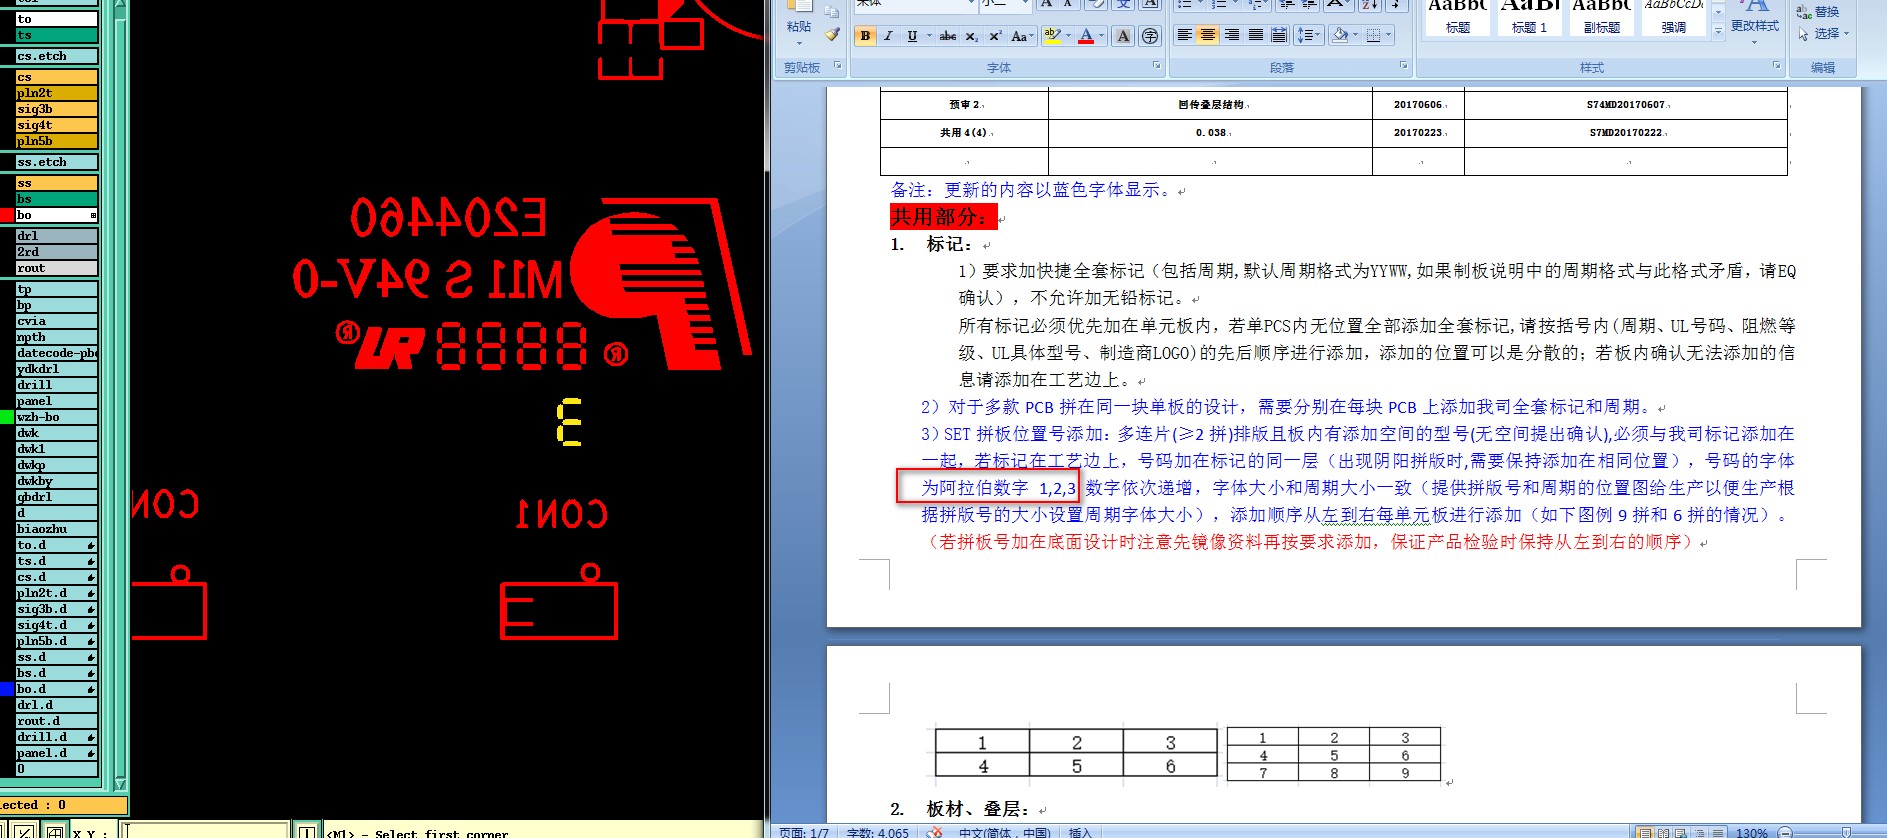Select the 'wzh-bo' layer row

pos(57,417)
